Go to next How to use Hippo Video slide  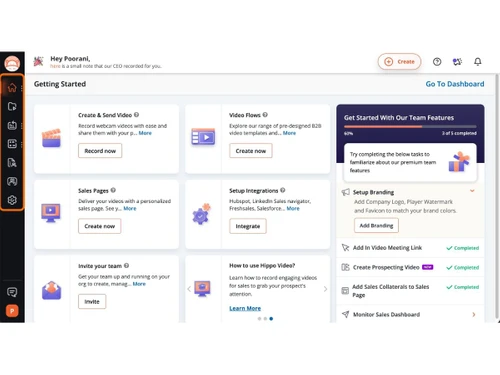pos(325,289)
